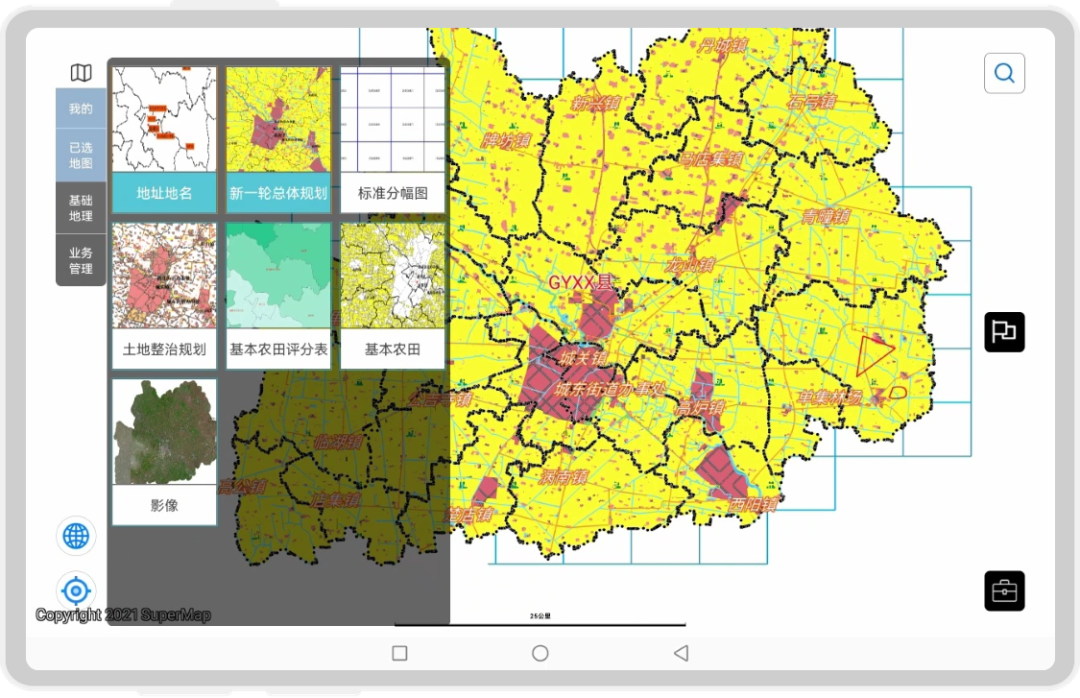This screenshot has height=698, width=1080.
Task: Select the 新一轮总体规划 map thumbnail
Action: click(278, 139)
